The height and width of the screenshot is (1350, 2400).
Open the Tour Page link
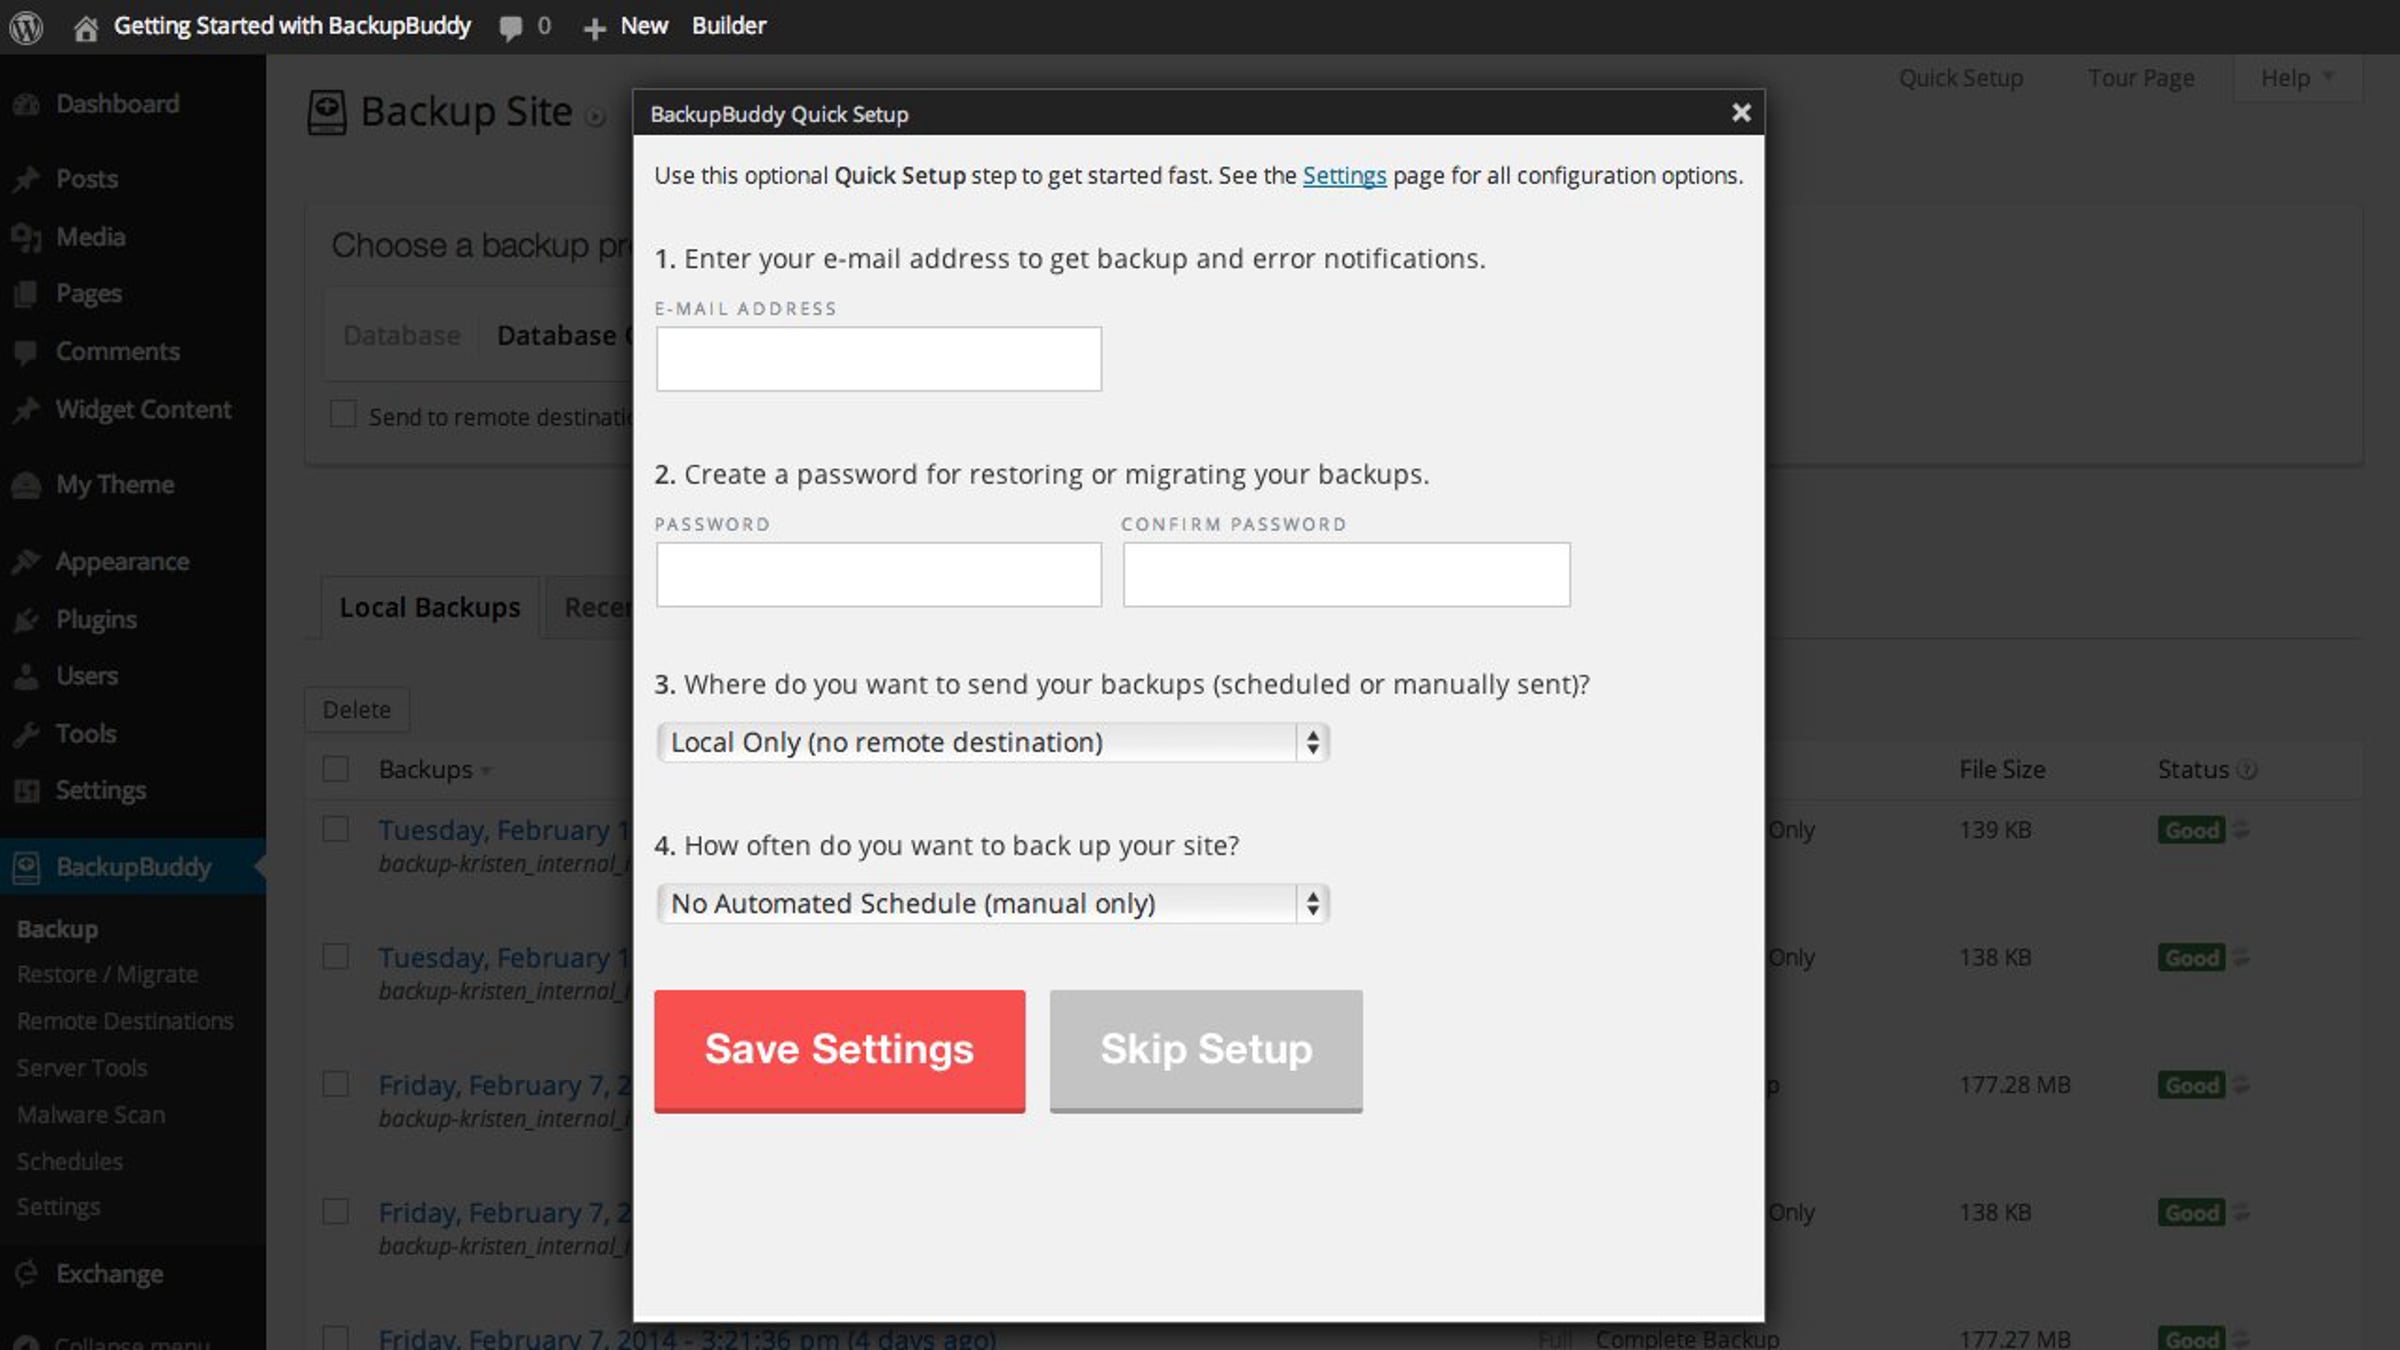click(x=2141, y=78)
